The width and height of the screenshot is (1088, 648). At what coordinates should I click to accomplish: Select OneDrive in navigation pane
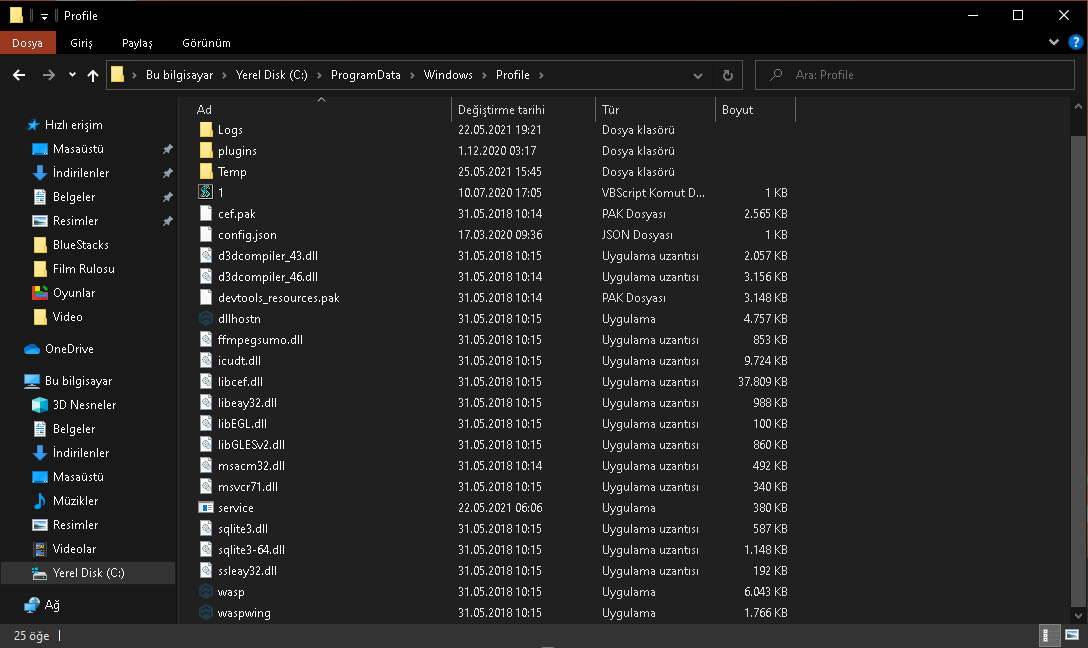click(69, 349)
